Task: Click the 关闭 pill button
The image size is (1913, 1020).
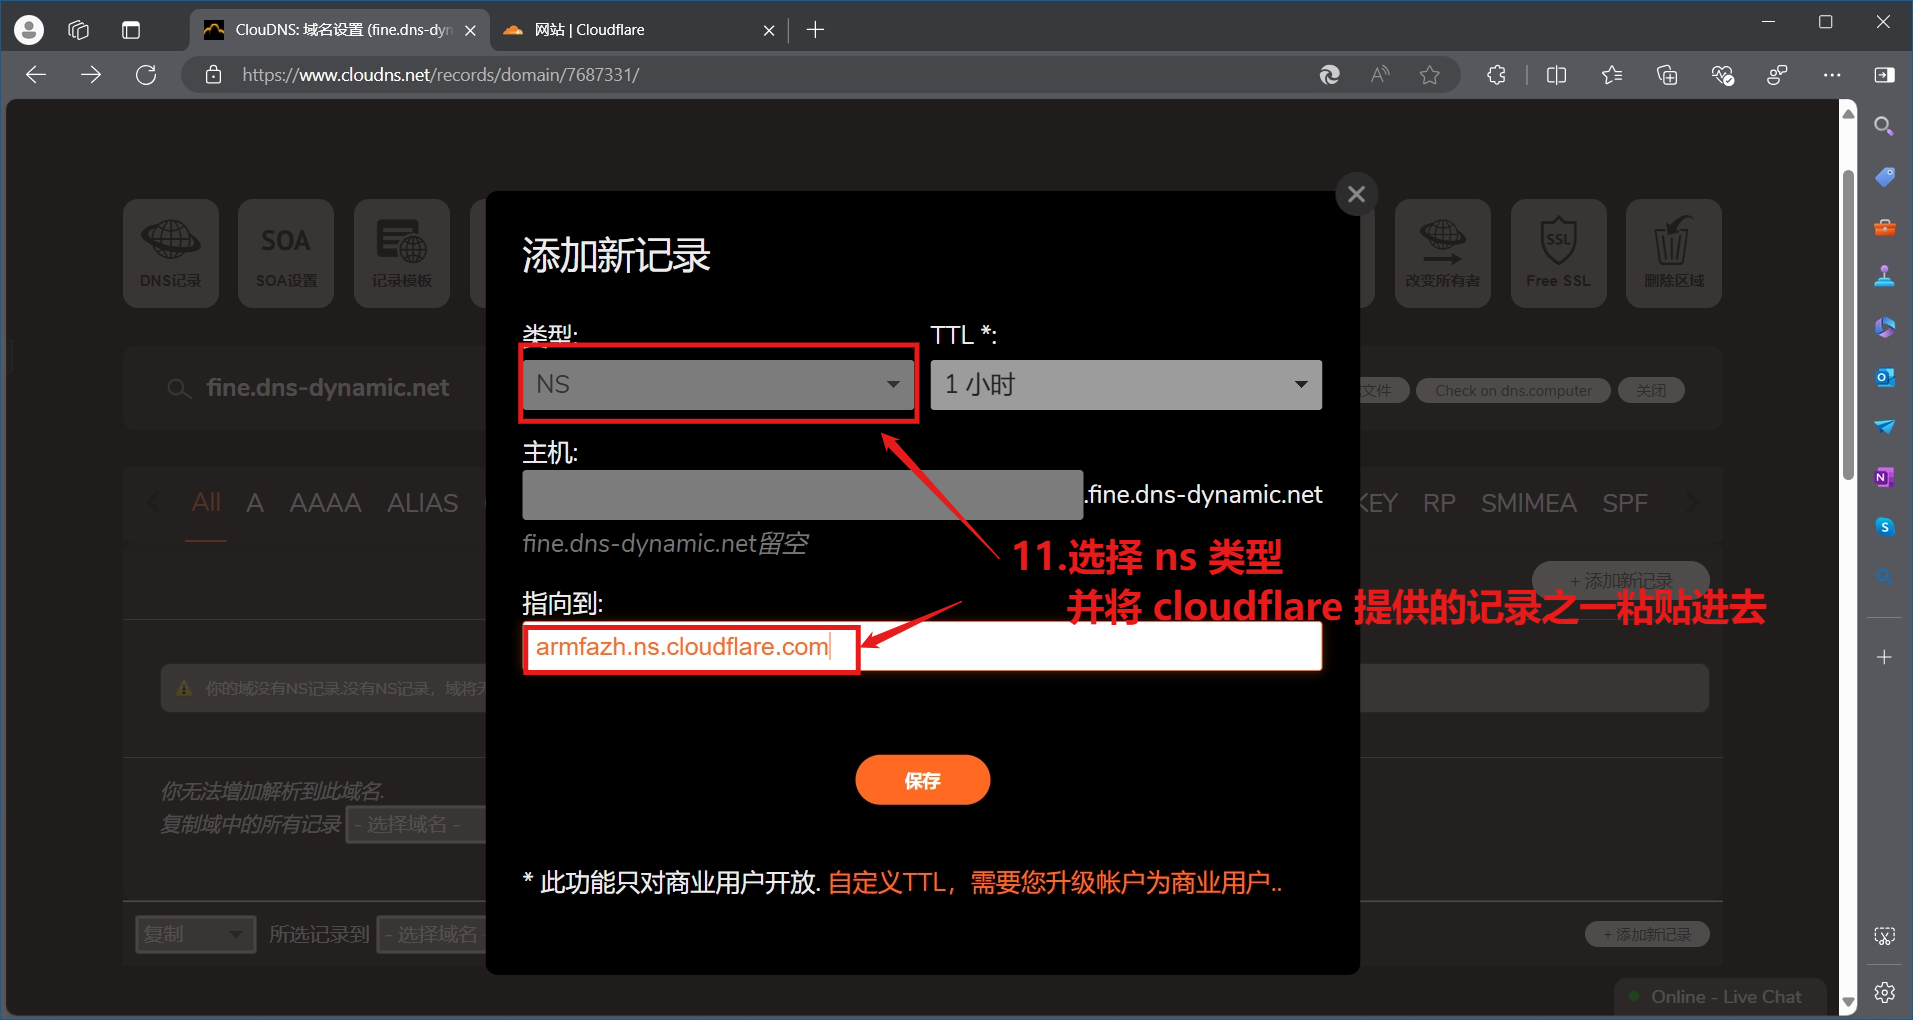Action: [x=1651, y=391]
